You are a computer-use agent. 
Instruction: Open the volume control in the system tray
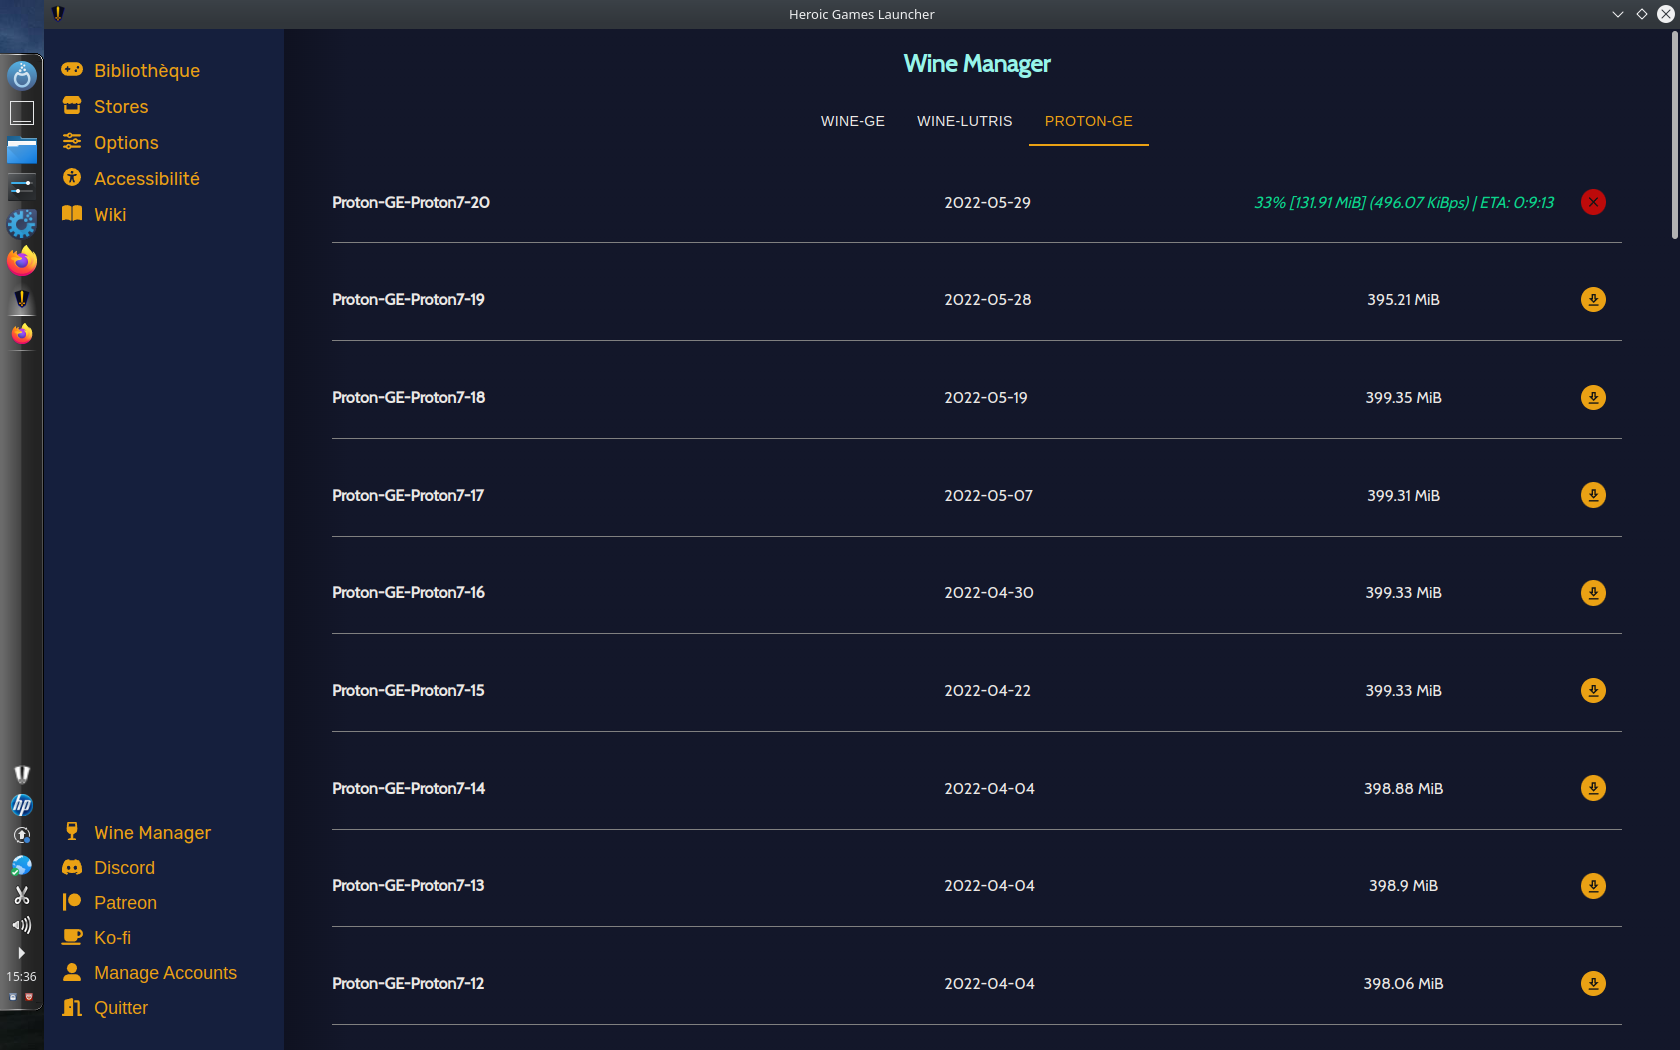22,925
